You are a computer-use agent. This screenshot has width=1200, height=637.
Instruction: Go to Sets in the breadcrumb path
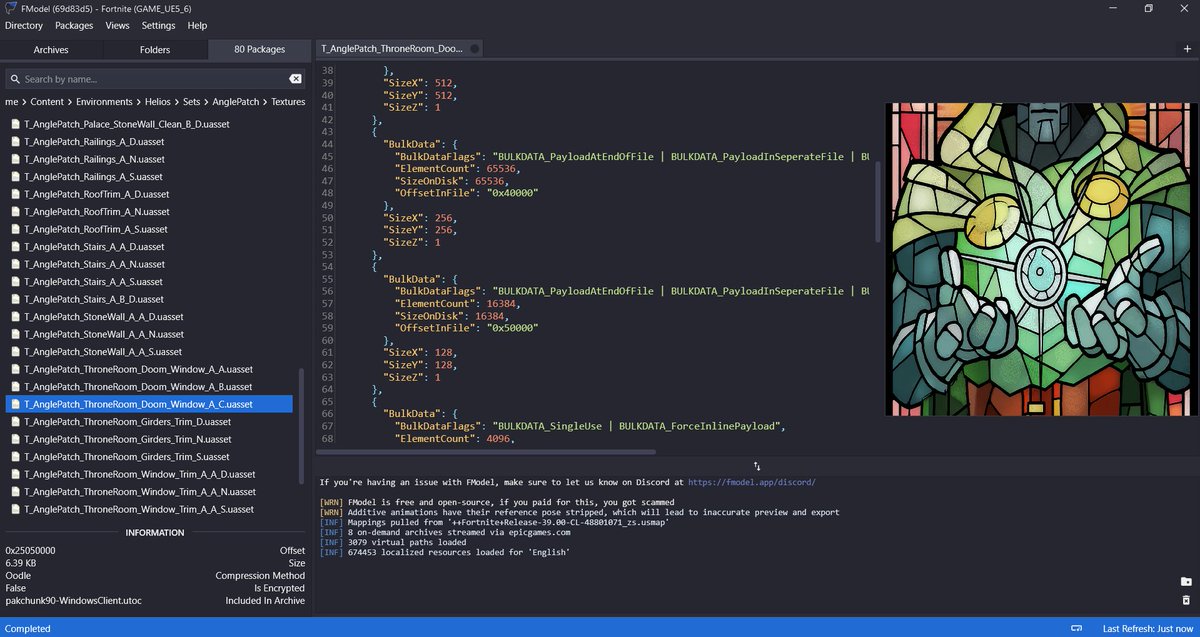[191, 102]
